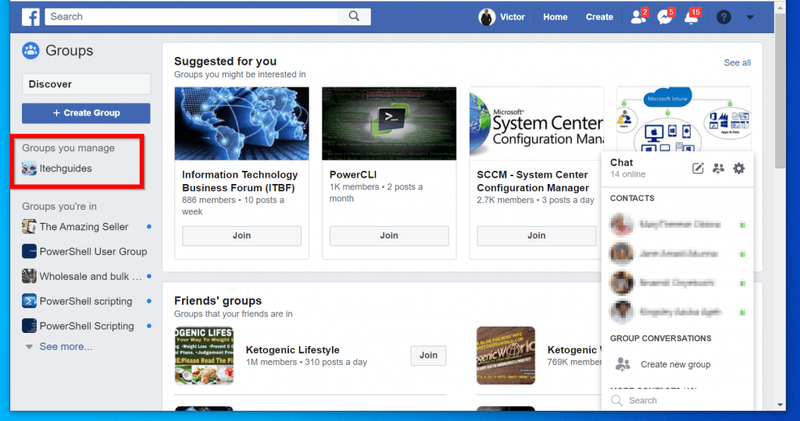The image size is (800, 421).
Task: Click the Facebook logo icon
Action: (31, 17)
